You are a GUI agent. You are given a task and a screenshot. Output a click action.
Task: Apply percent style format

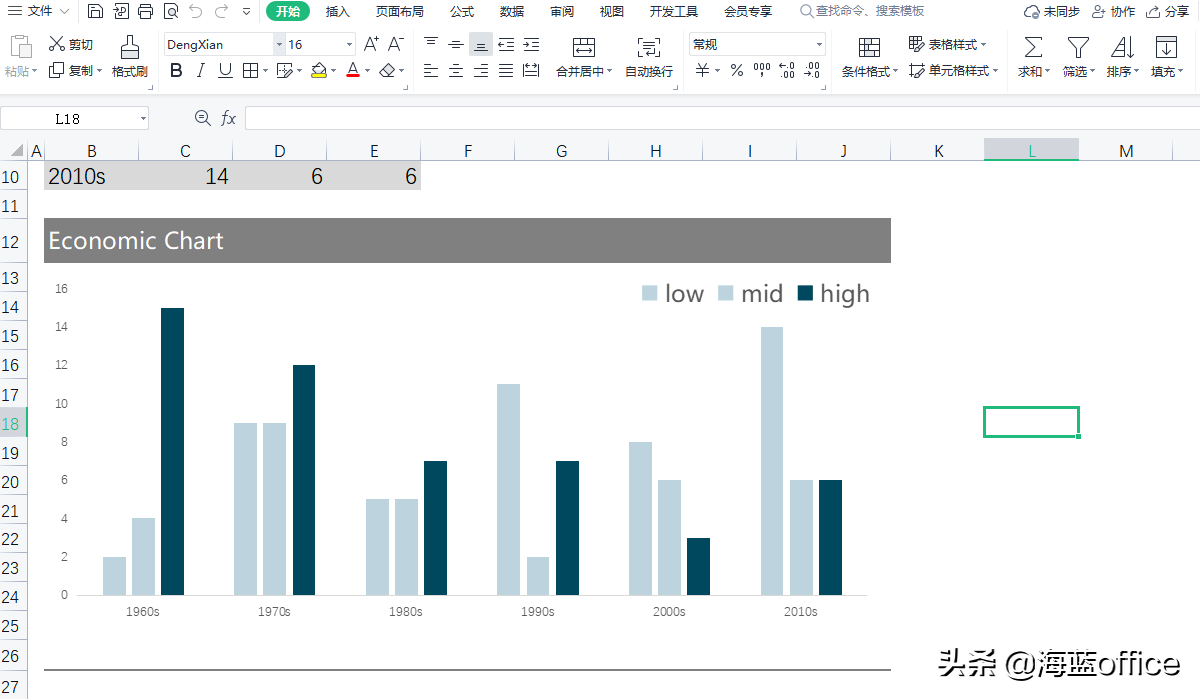point(737,71)
